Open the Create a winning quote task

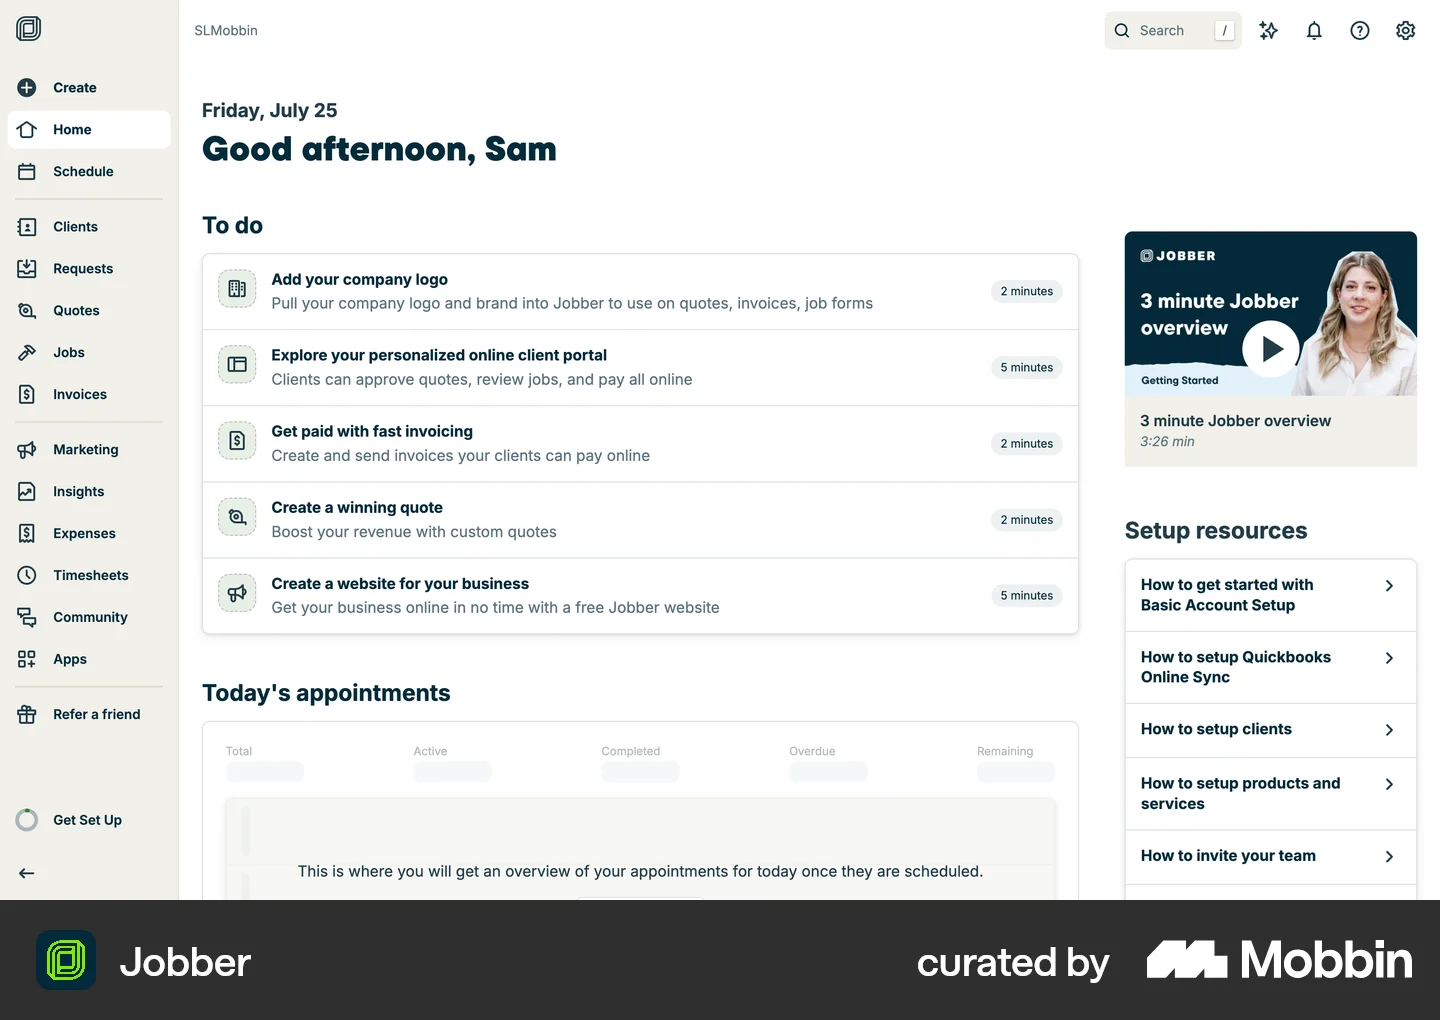(640, 520)
